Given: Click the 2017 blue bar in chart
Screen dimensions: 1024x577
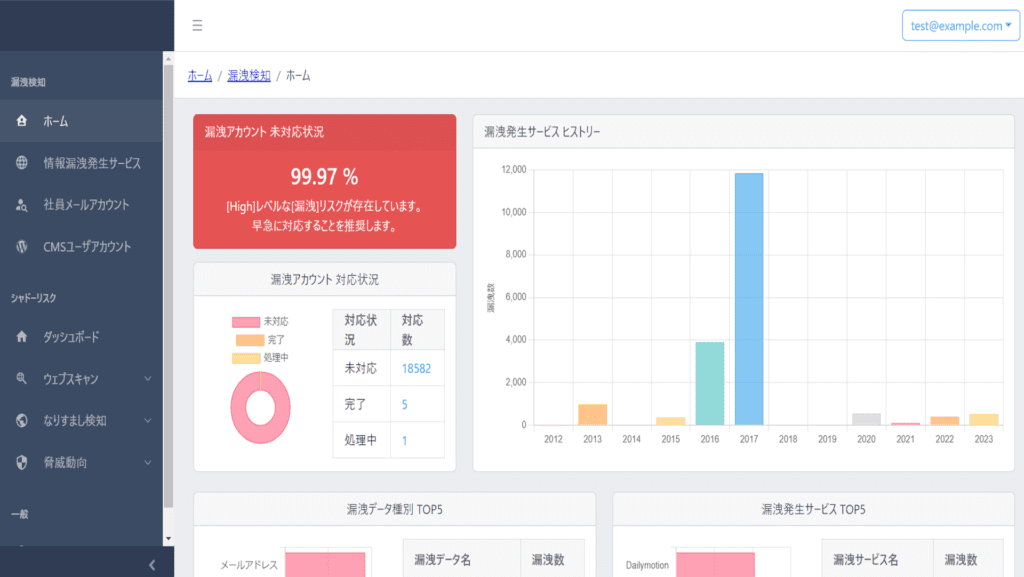Looking at the screenshot, I should 749,298.
